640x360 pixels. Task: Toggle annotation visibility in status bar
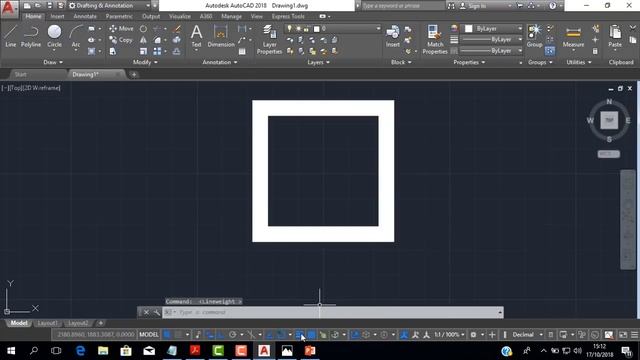pyautogui.click(x=404, y=335)
